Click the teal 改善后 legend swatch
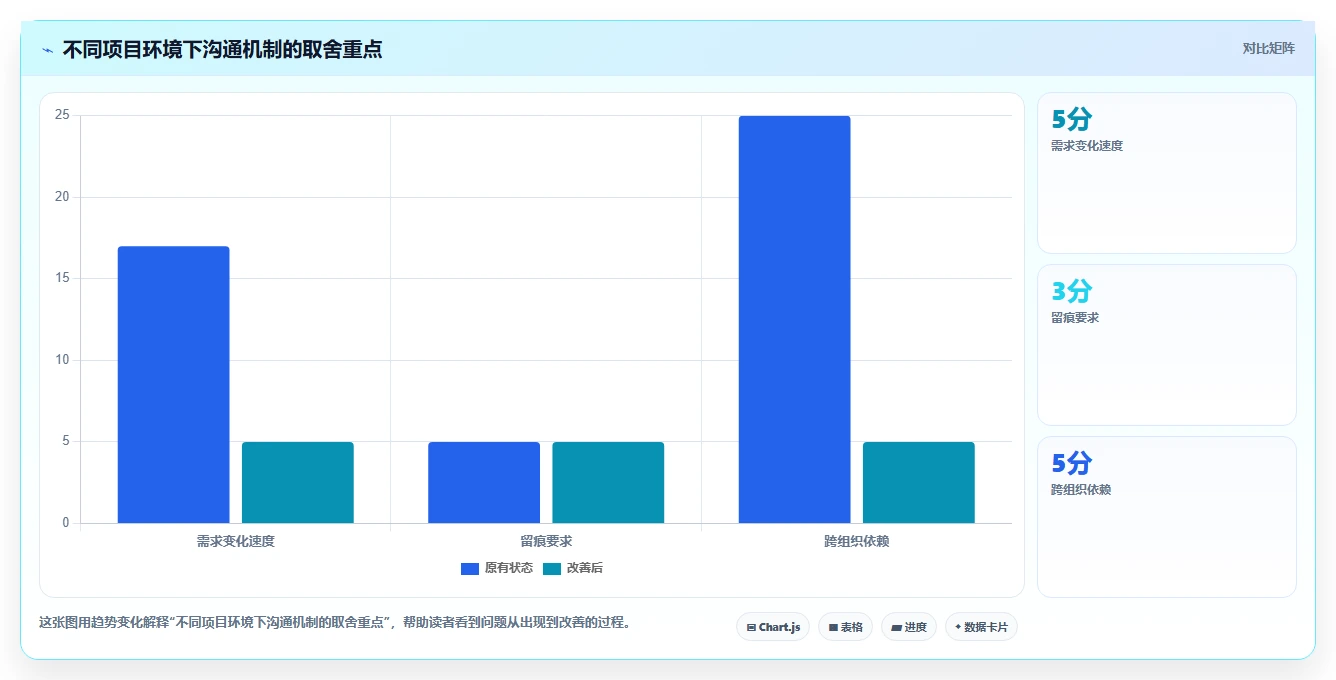The image size is (1336, 680). (552, 569)
